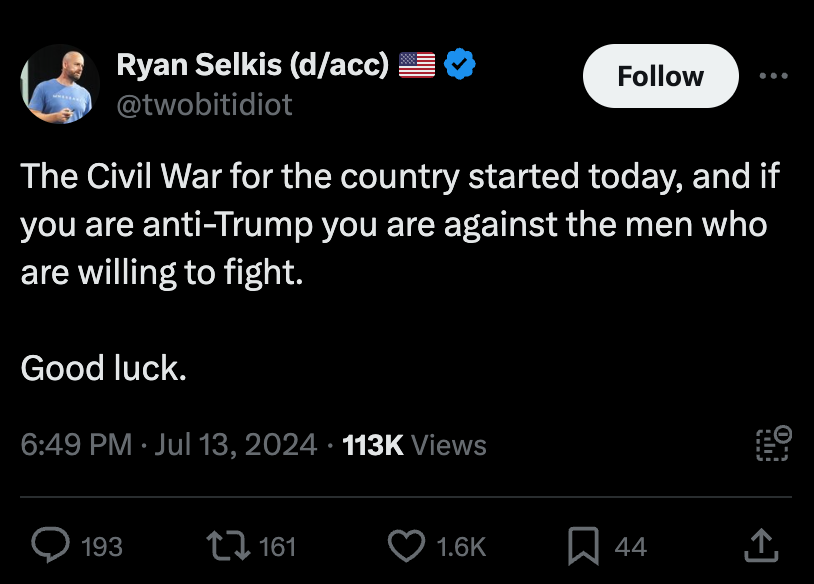814x584 pixels.
Task: Open the reply icon on the tweet
Action: click(51, 545)
